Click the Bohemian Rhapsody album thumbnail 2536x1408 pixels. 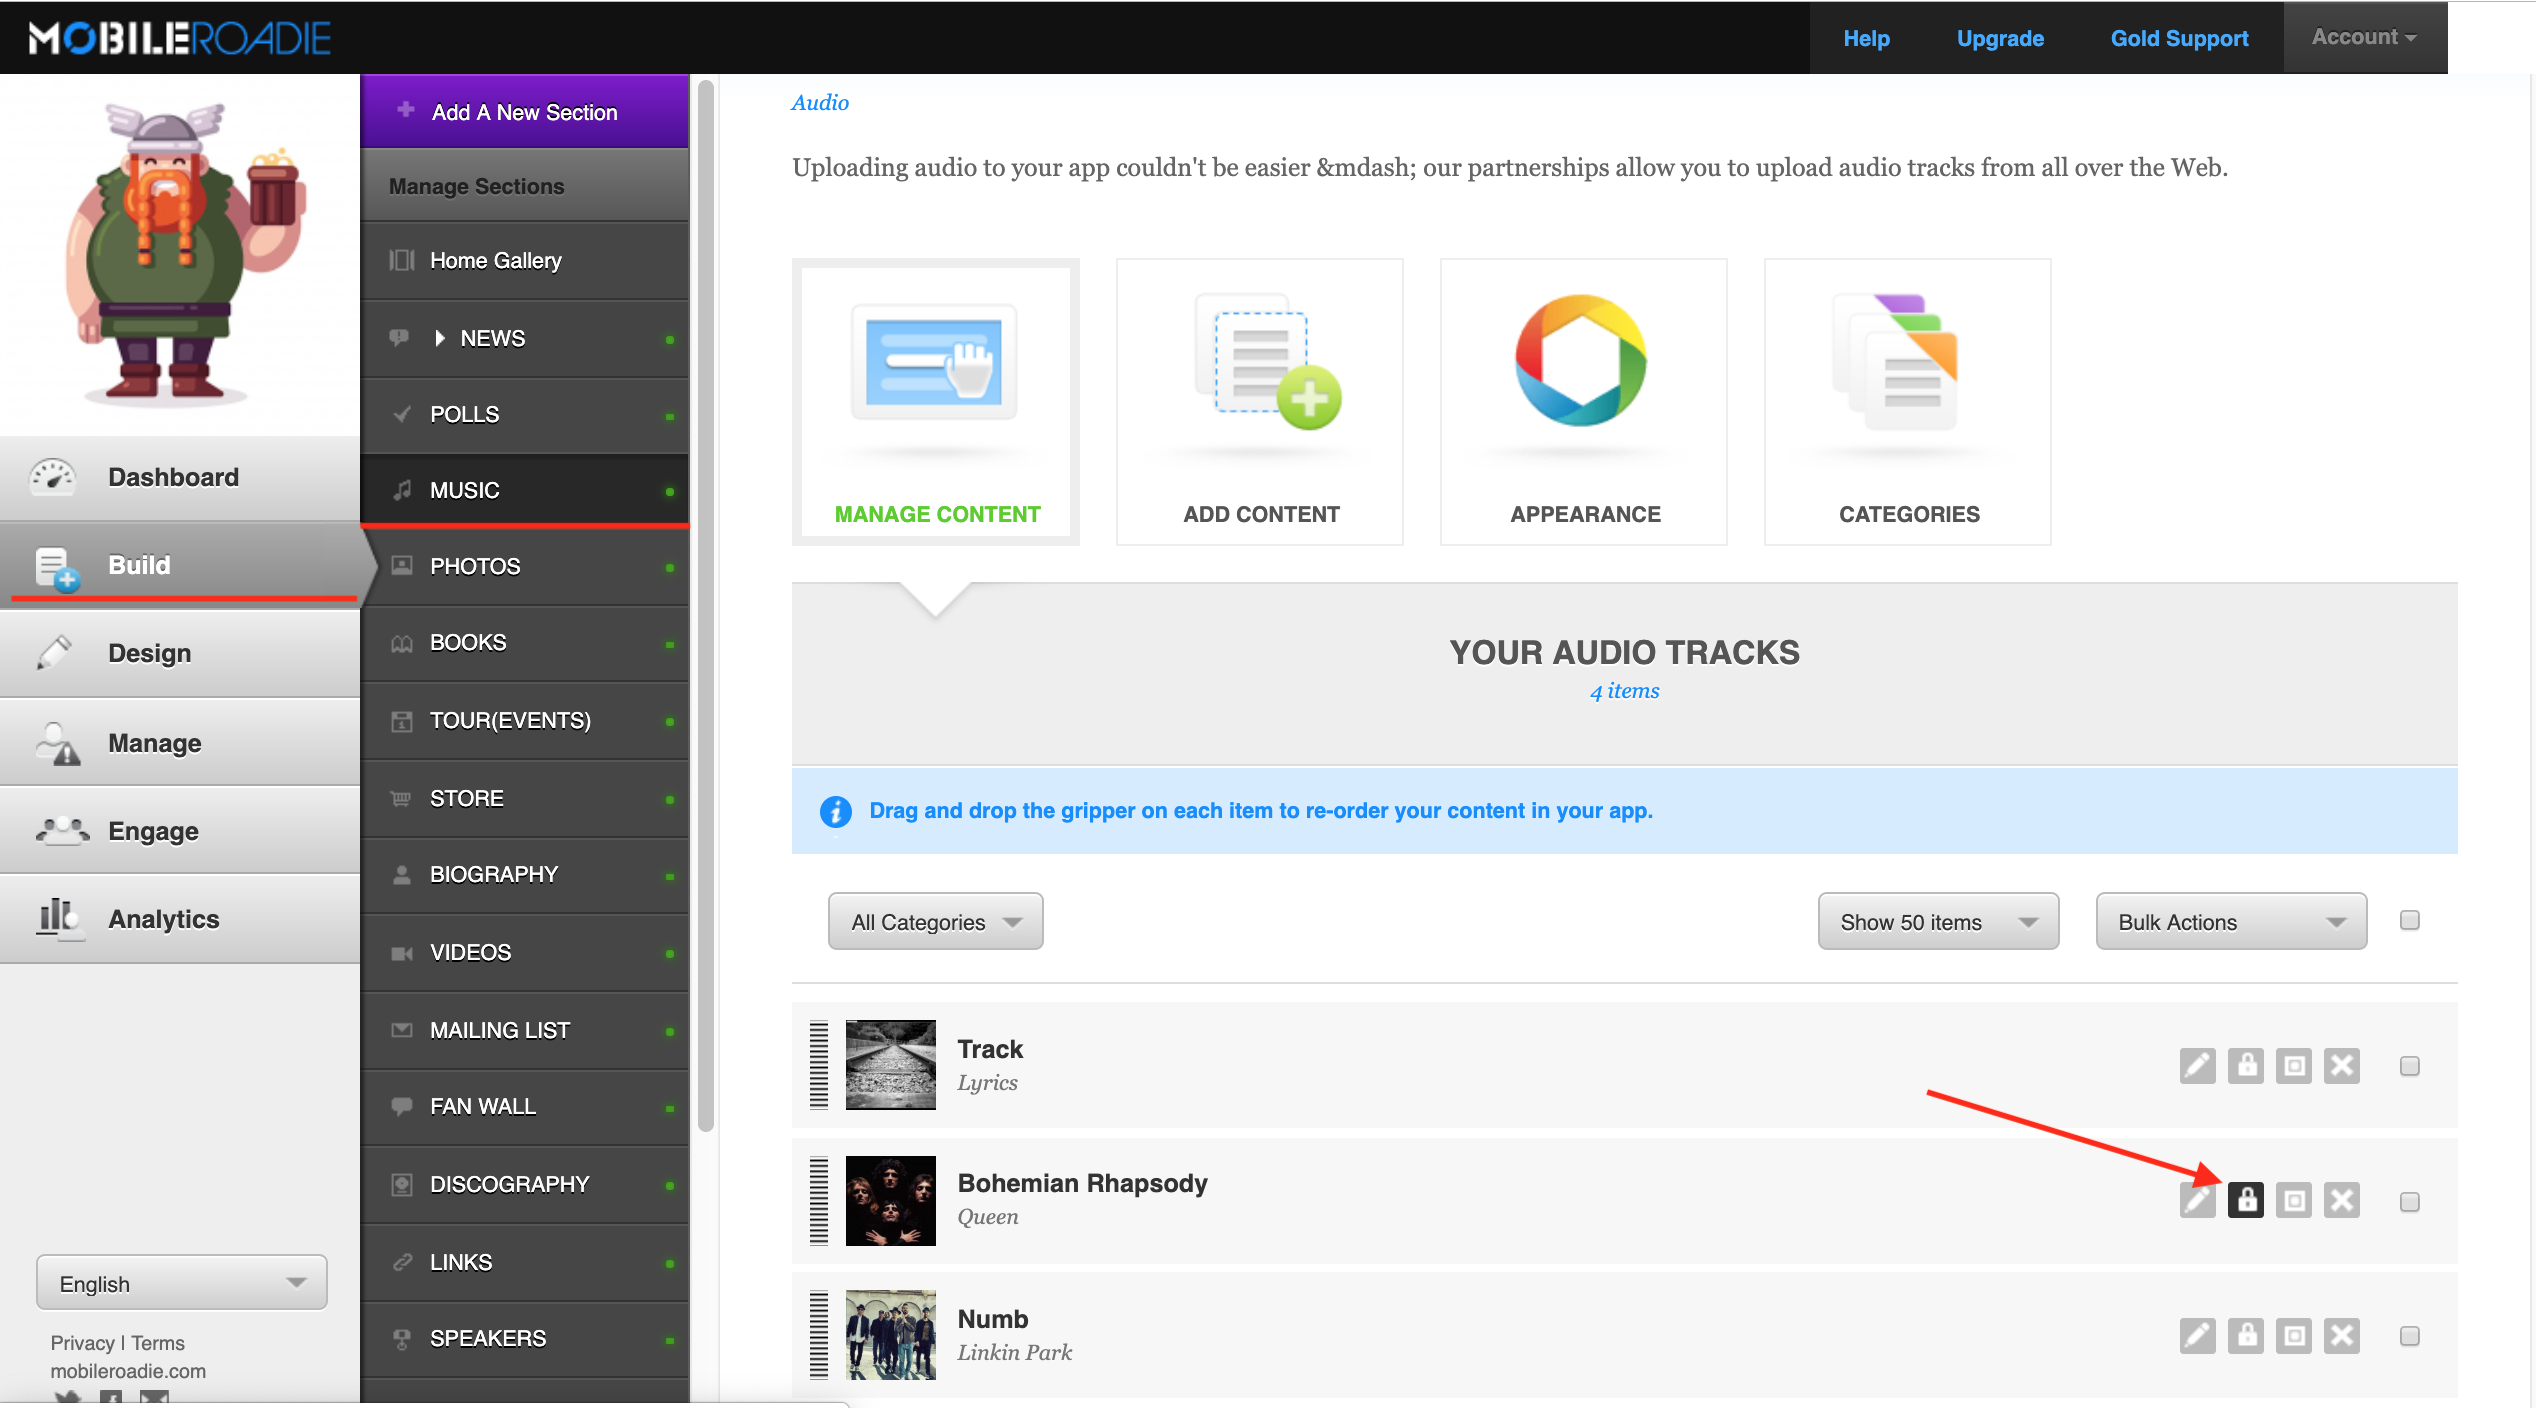[890, 1200]
